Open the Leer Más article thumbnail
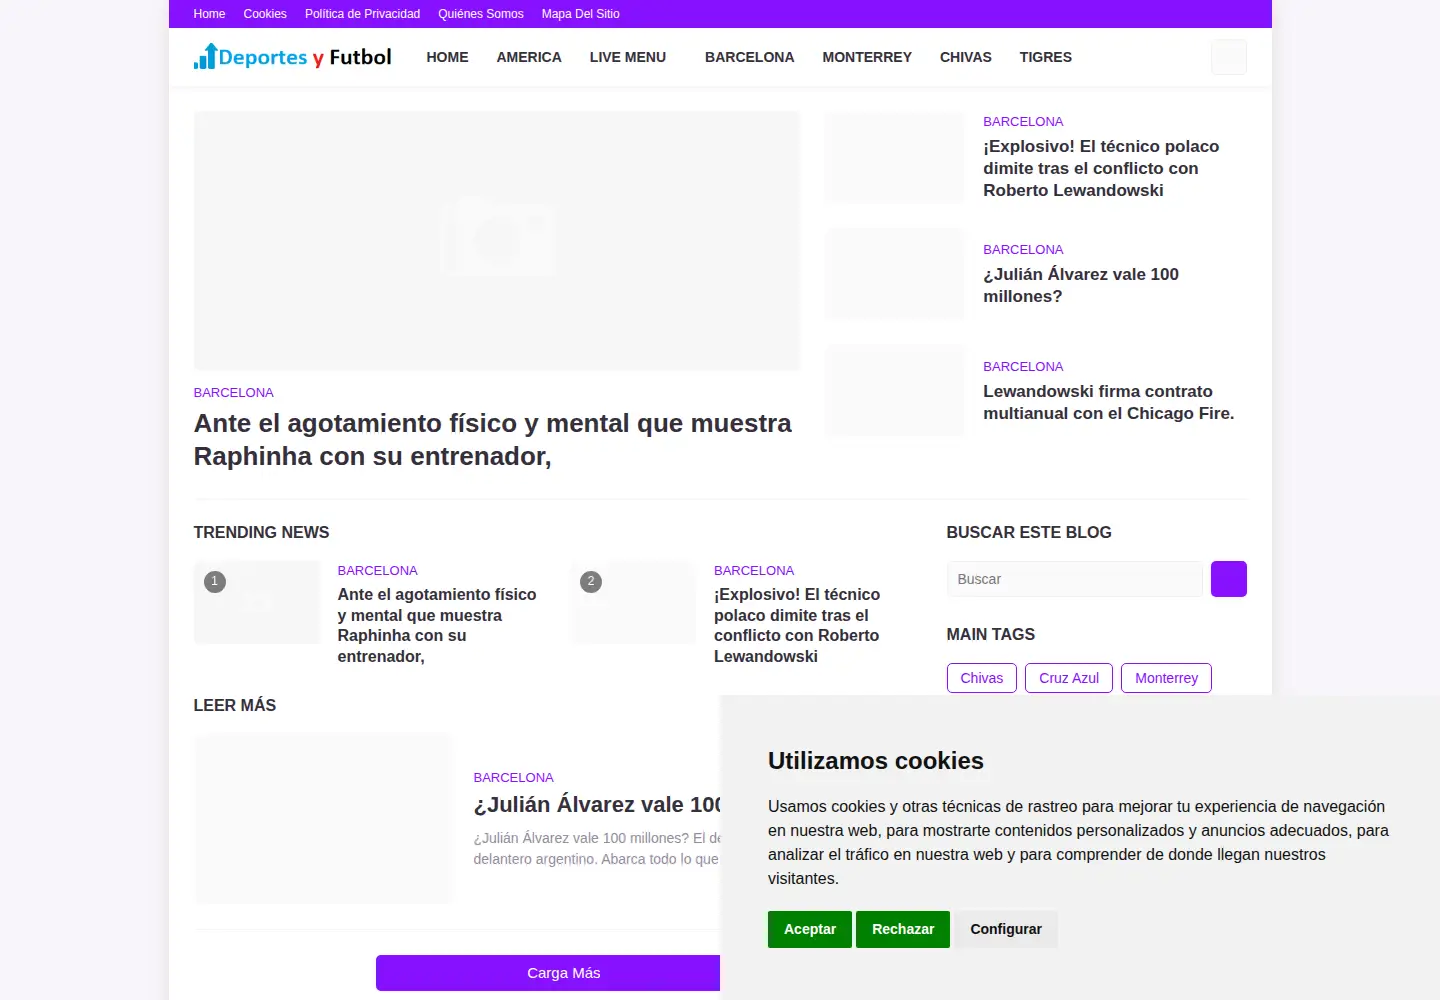 coord(323,819)
